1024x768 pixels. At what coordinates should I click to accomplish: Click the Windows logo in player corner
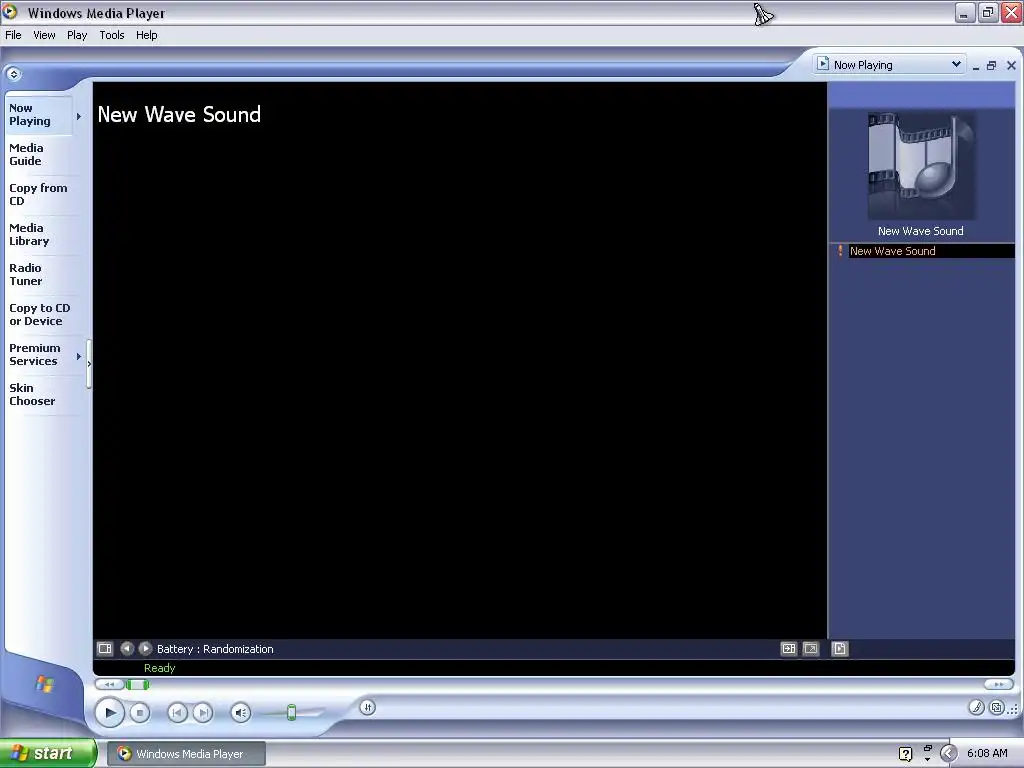44,684
